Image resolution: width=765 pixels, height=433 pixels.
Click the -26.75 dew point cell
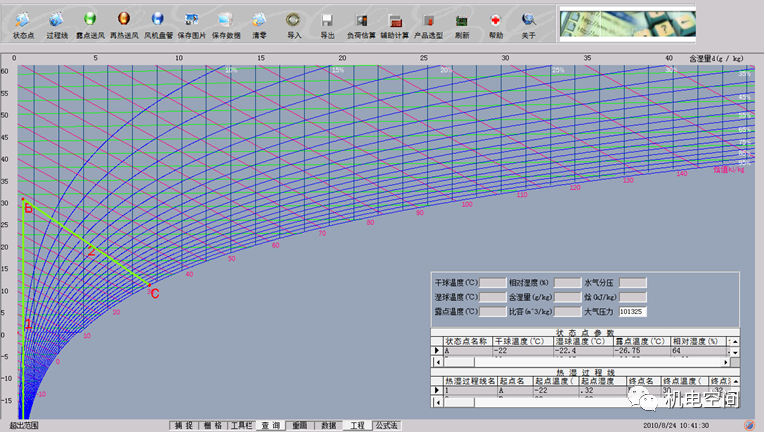[642, 351]
